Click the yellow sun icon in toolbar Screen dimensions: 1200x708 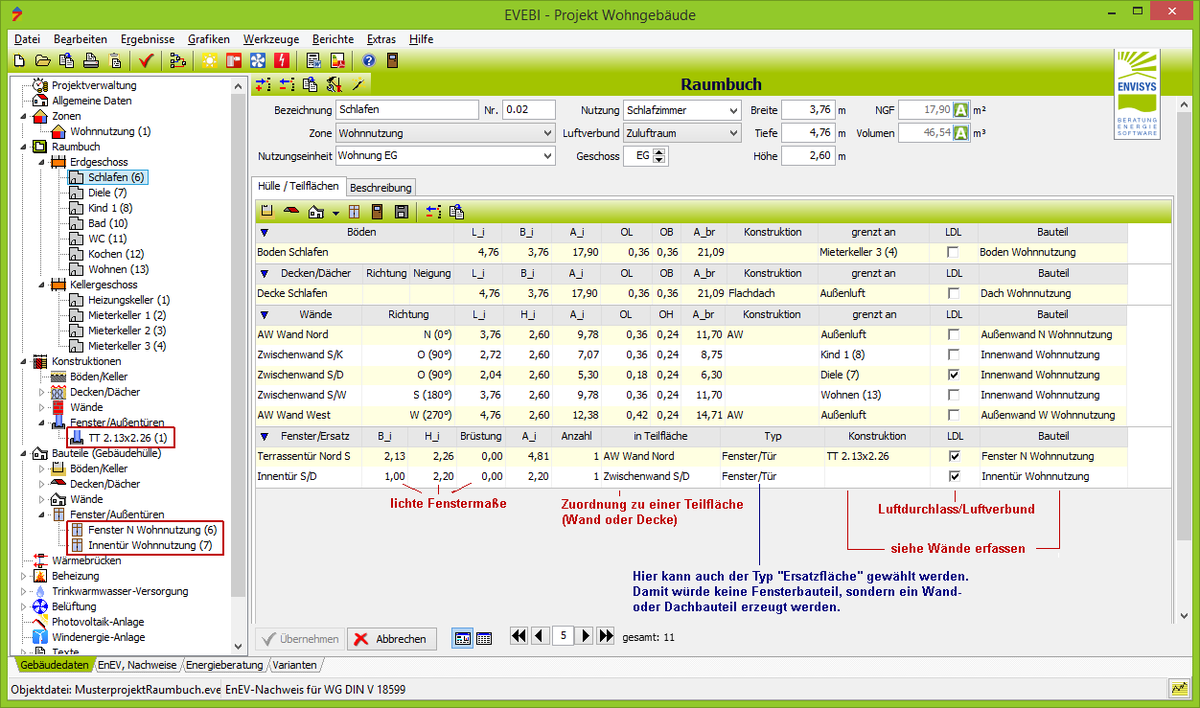(x=208, y=60)
